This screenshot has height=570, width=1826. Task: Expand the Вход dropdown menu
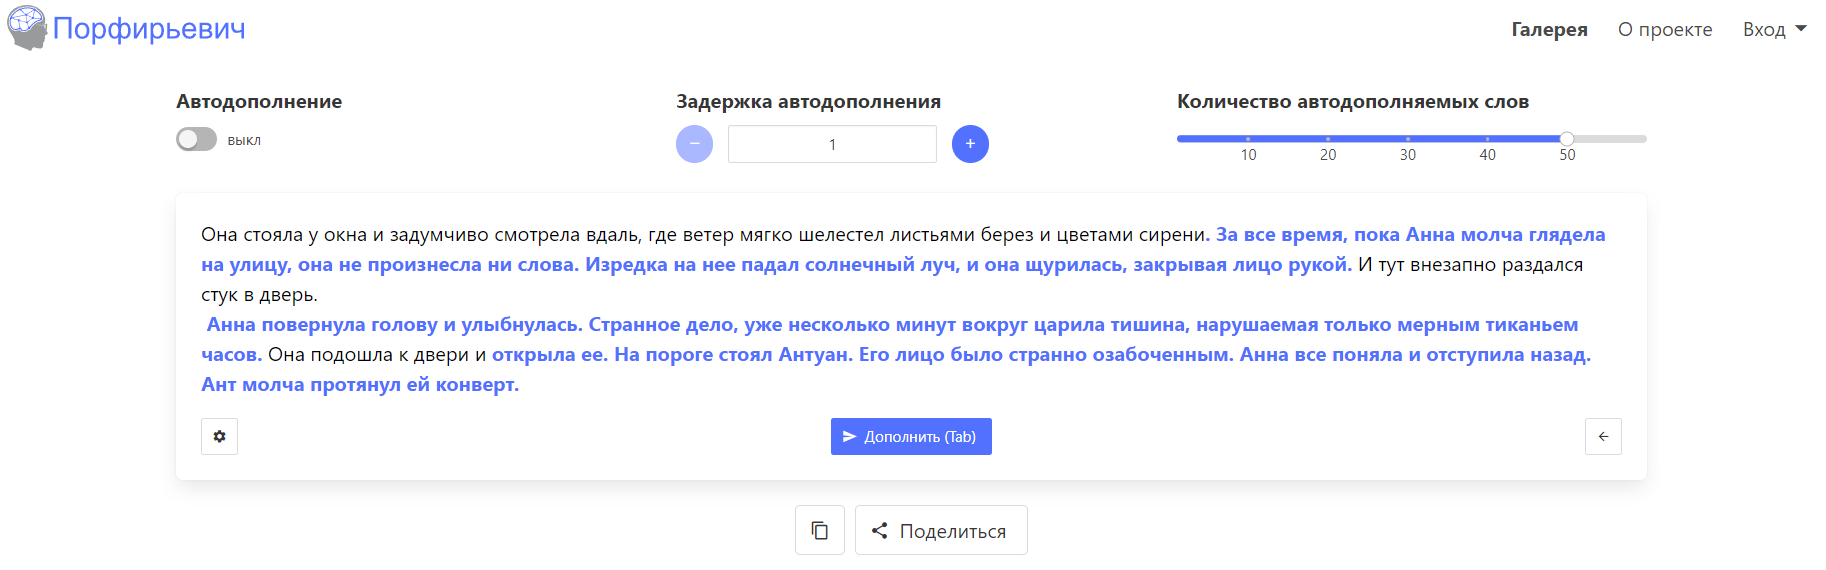point(1774,30)
